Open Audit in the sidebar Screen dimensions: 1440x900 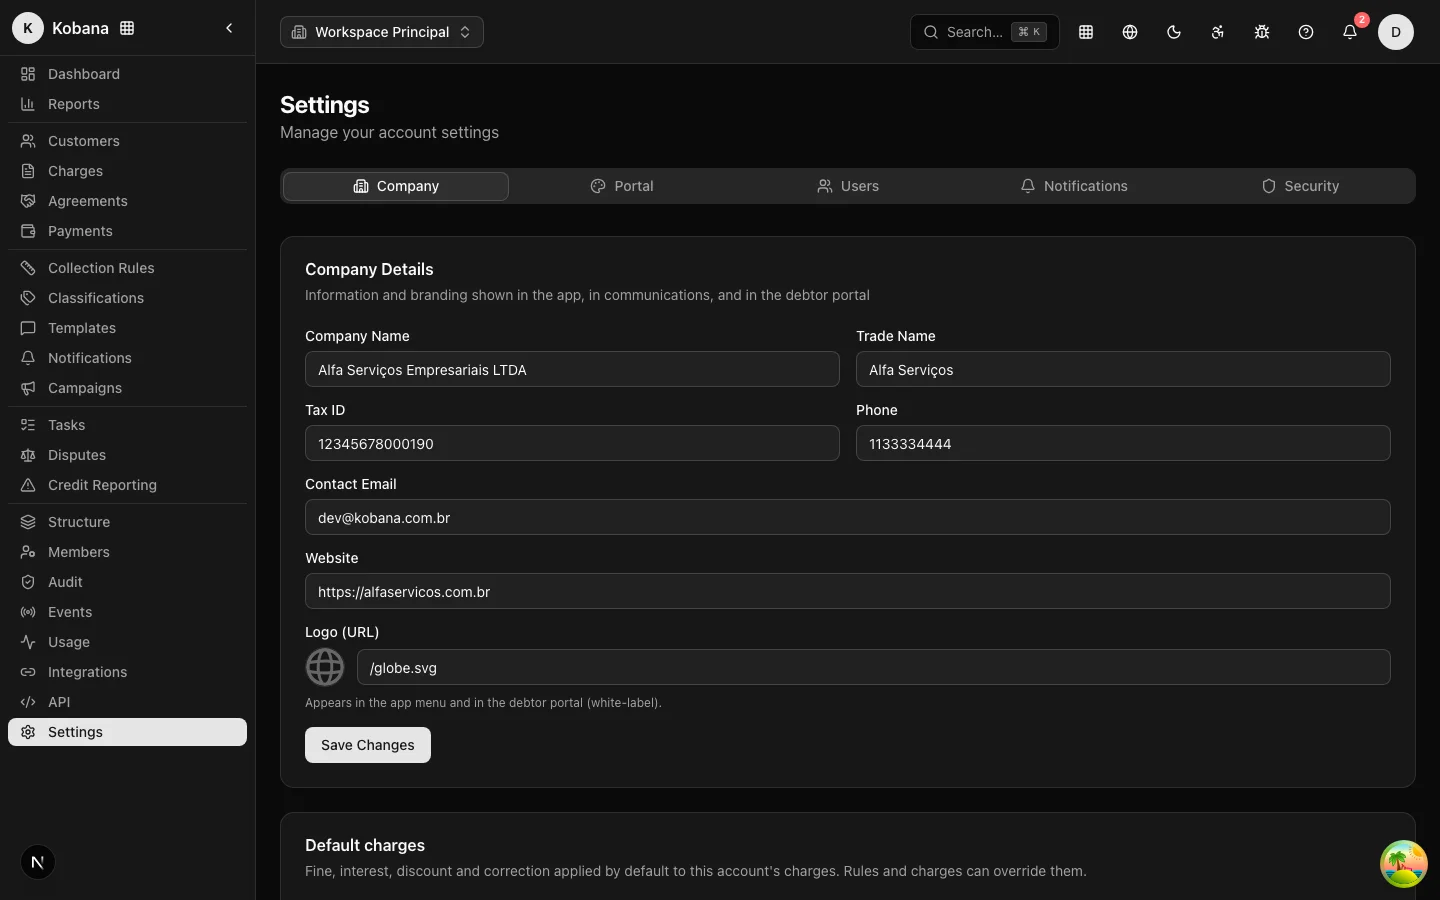[x=127, y=582]
